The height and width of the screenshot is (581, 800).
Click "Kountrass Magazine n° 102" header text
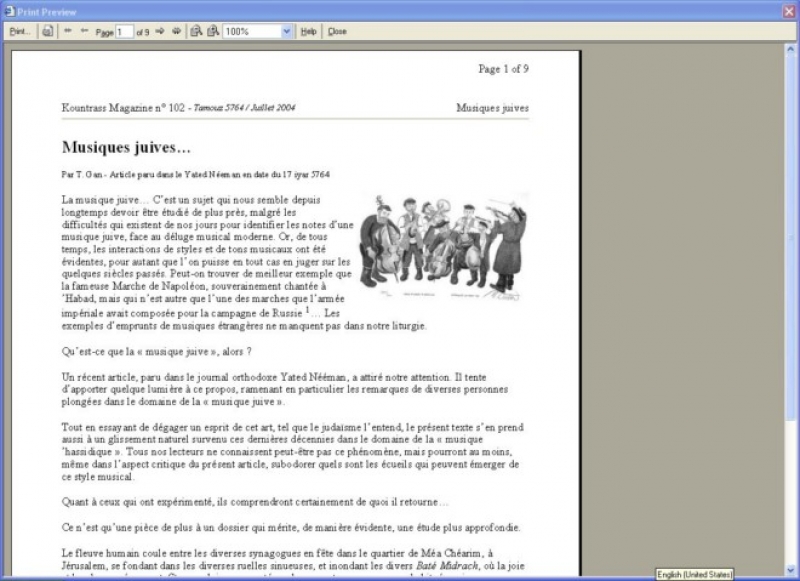click(x=123, y=108)
